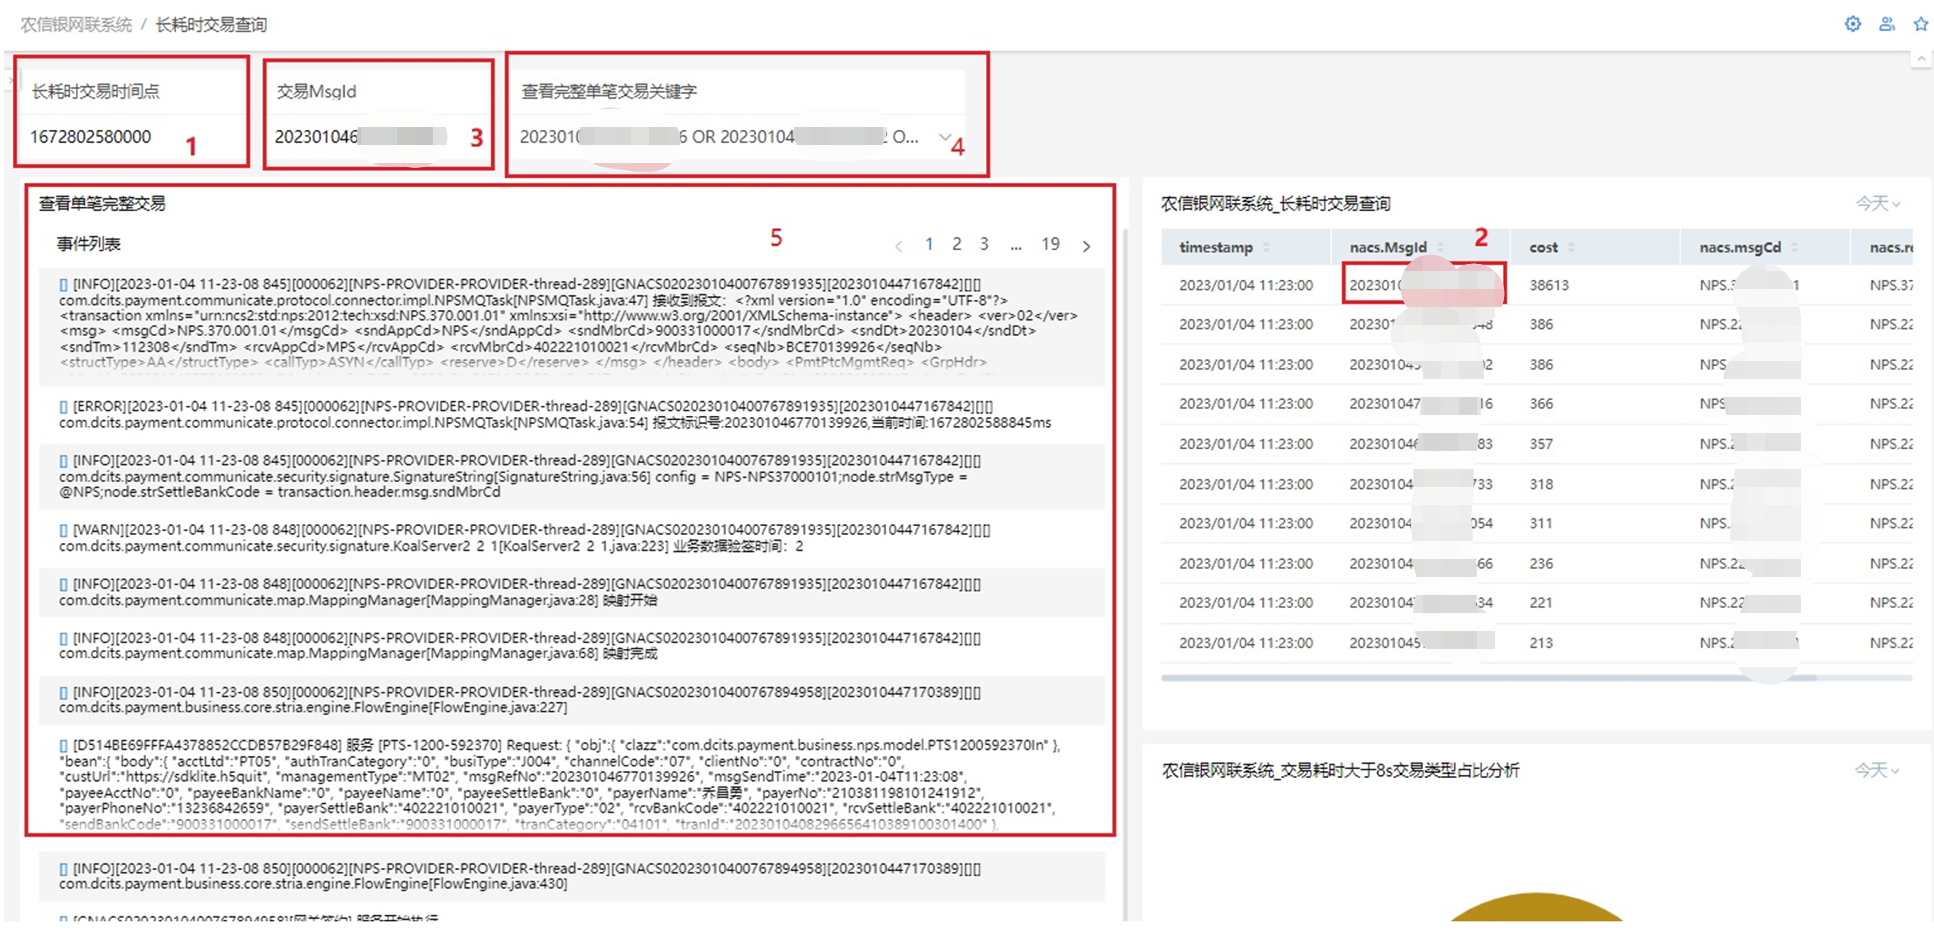Click the MsgId cell in the cost 213 row
The height and width of the screenshot is (930, 1934).
tap(1421, 643)
